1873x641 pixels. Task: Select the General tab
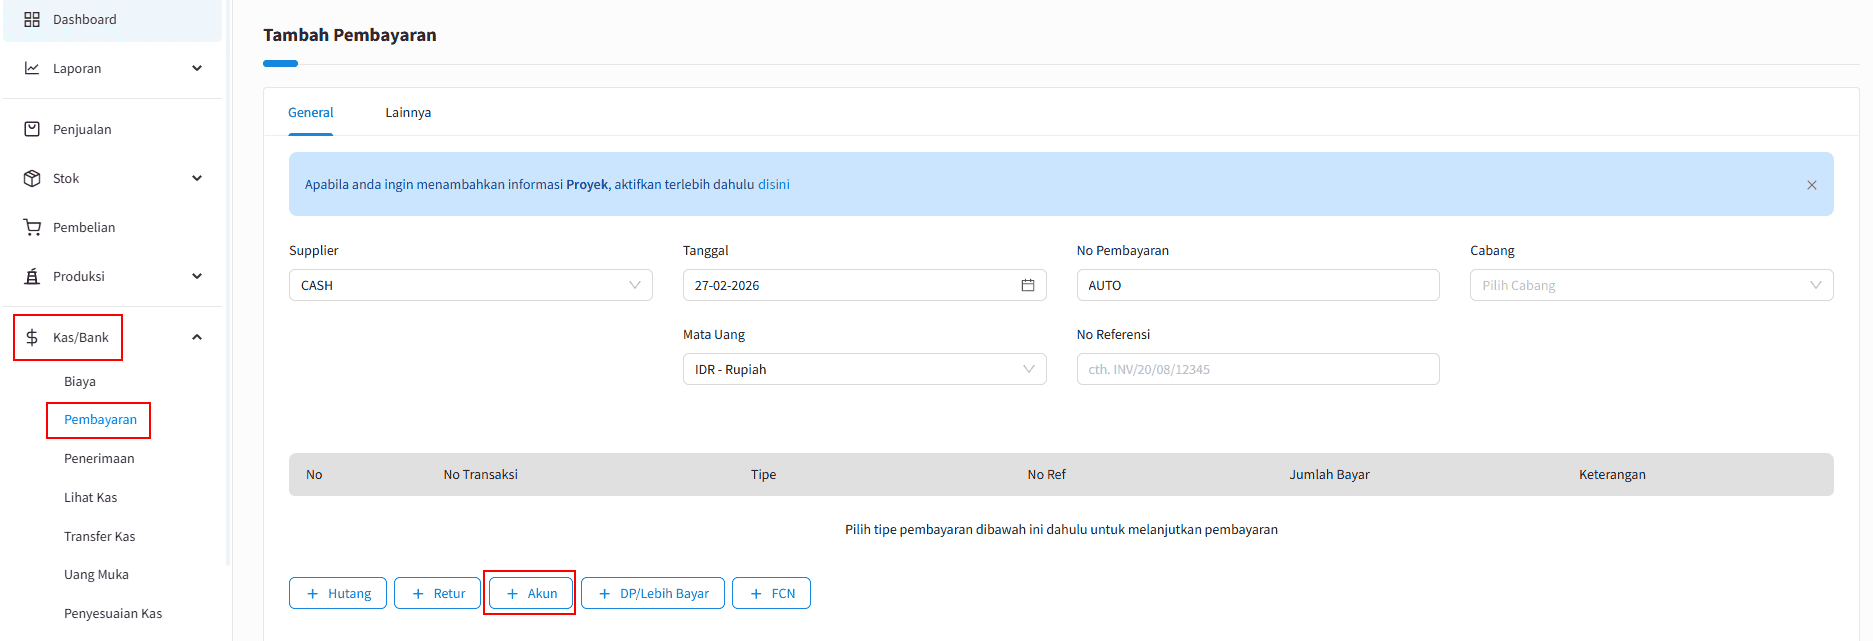[310, 112]
